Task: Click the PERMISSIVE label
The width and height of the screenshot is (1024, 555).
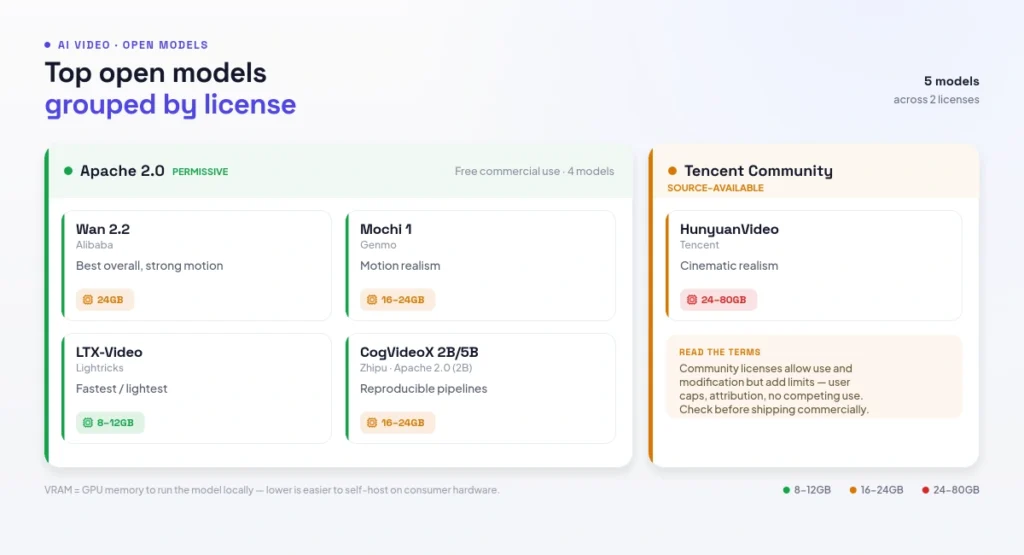Action: [x=200, y=172]
